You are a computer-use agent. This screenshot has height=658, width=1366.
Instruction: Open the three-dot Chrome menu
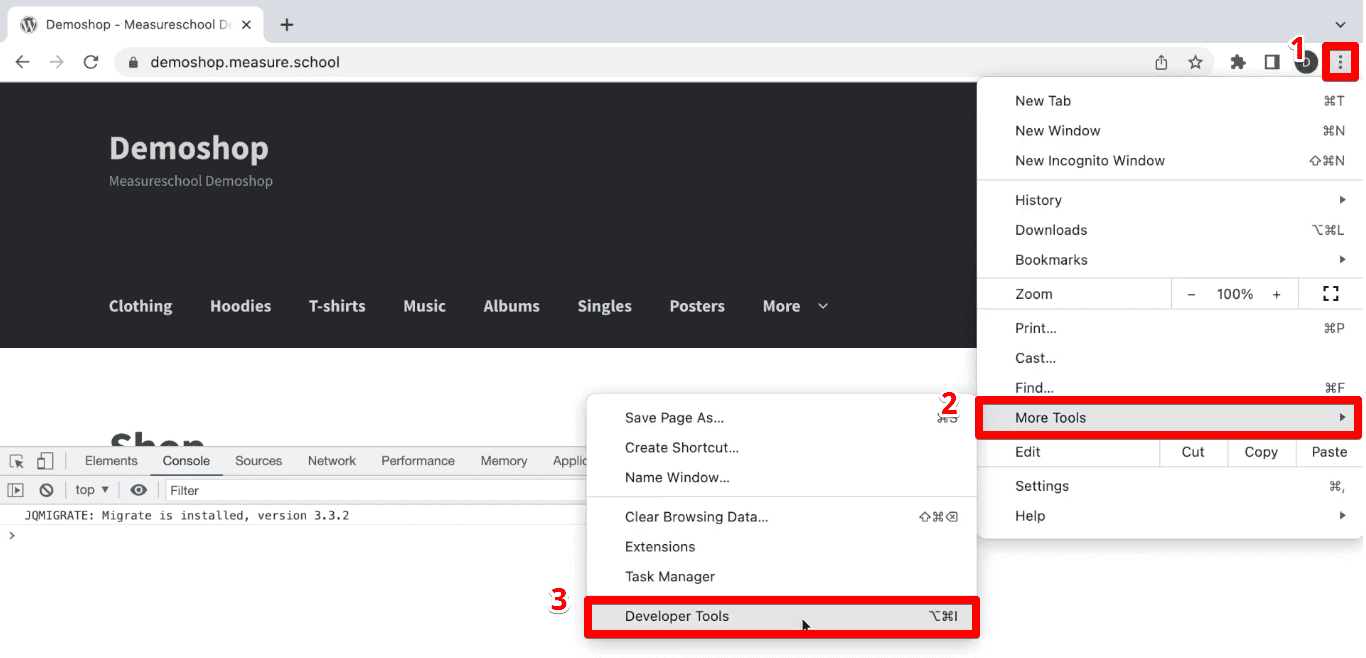[x=1340, y=61]
